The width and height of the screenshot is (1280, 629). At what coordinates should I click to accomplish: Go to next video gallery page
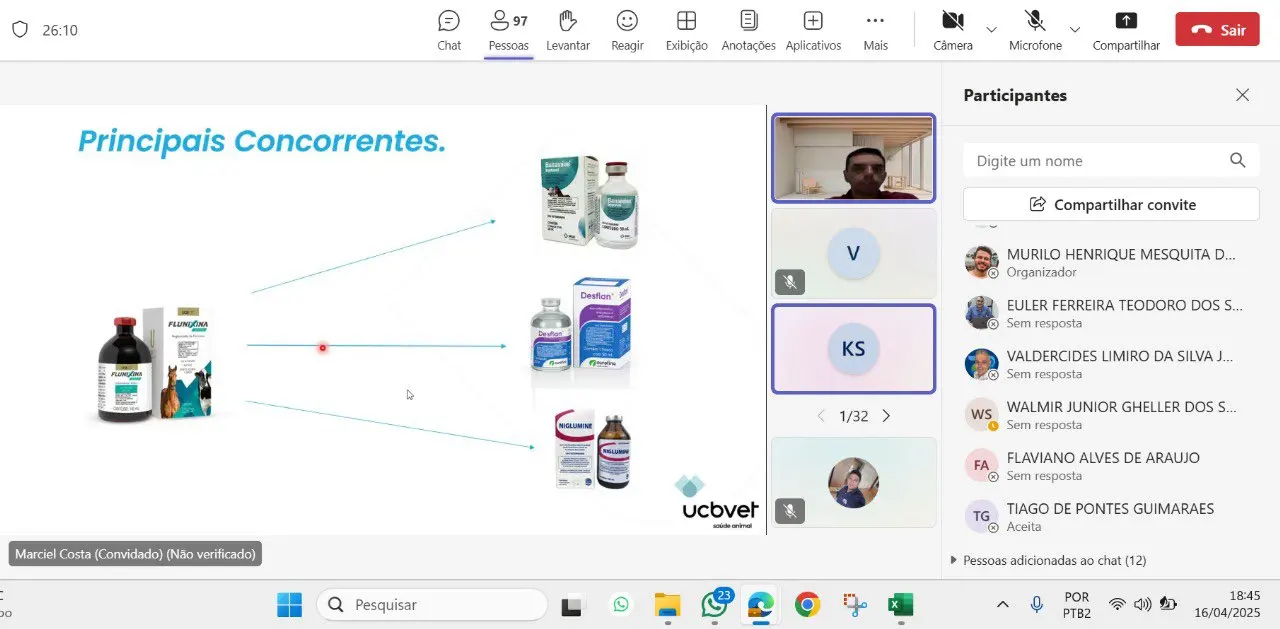886,416
